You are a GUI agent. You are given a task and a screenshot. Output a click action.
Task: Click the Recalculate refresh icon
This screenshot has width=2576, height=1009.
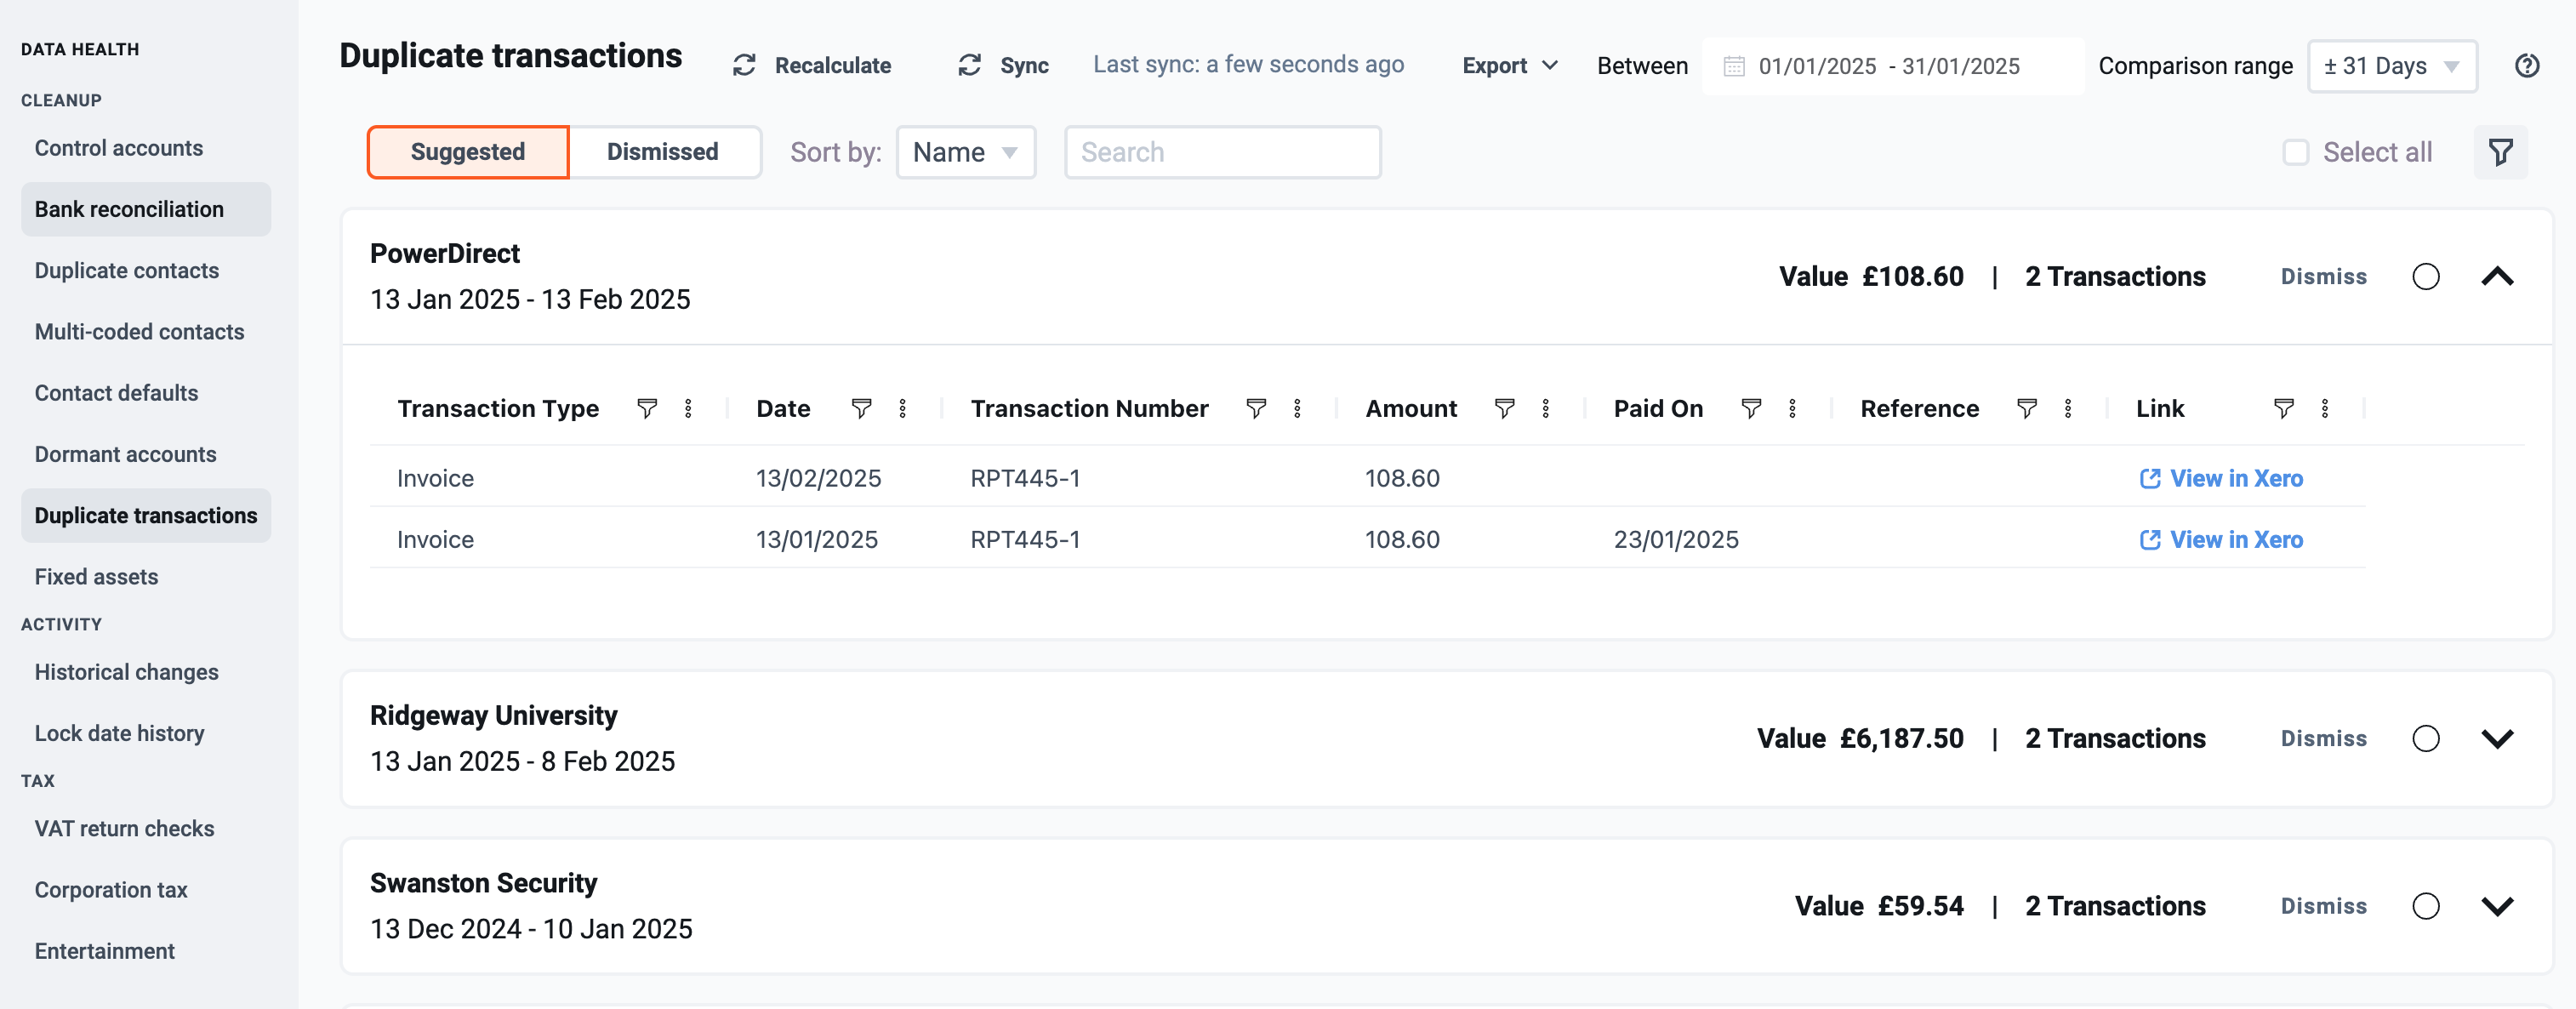744,66
